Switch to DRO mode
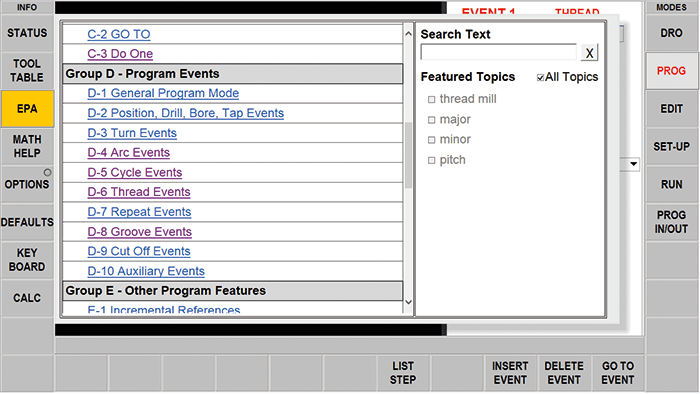 [671, 33]
